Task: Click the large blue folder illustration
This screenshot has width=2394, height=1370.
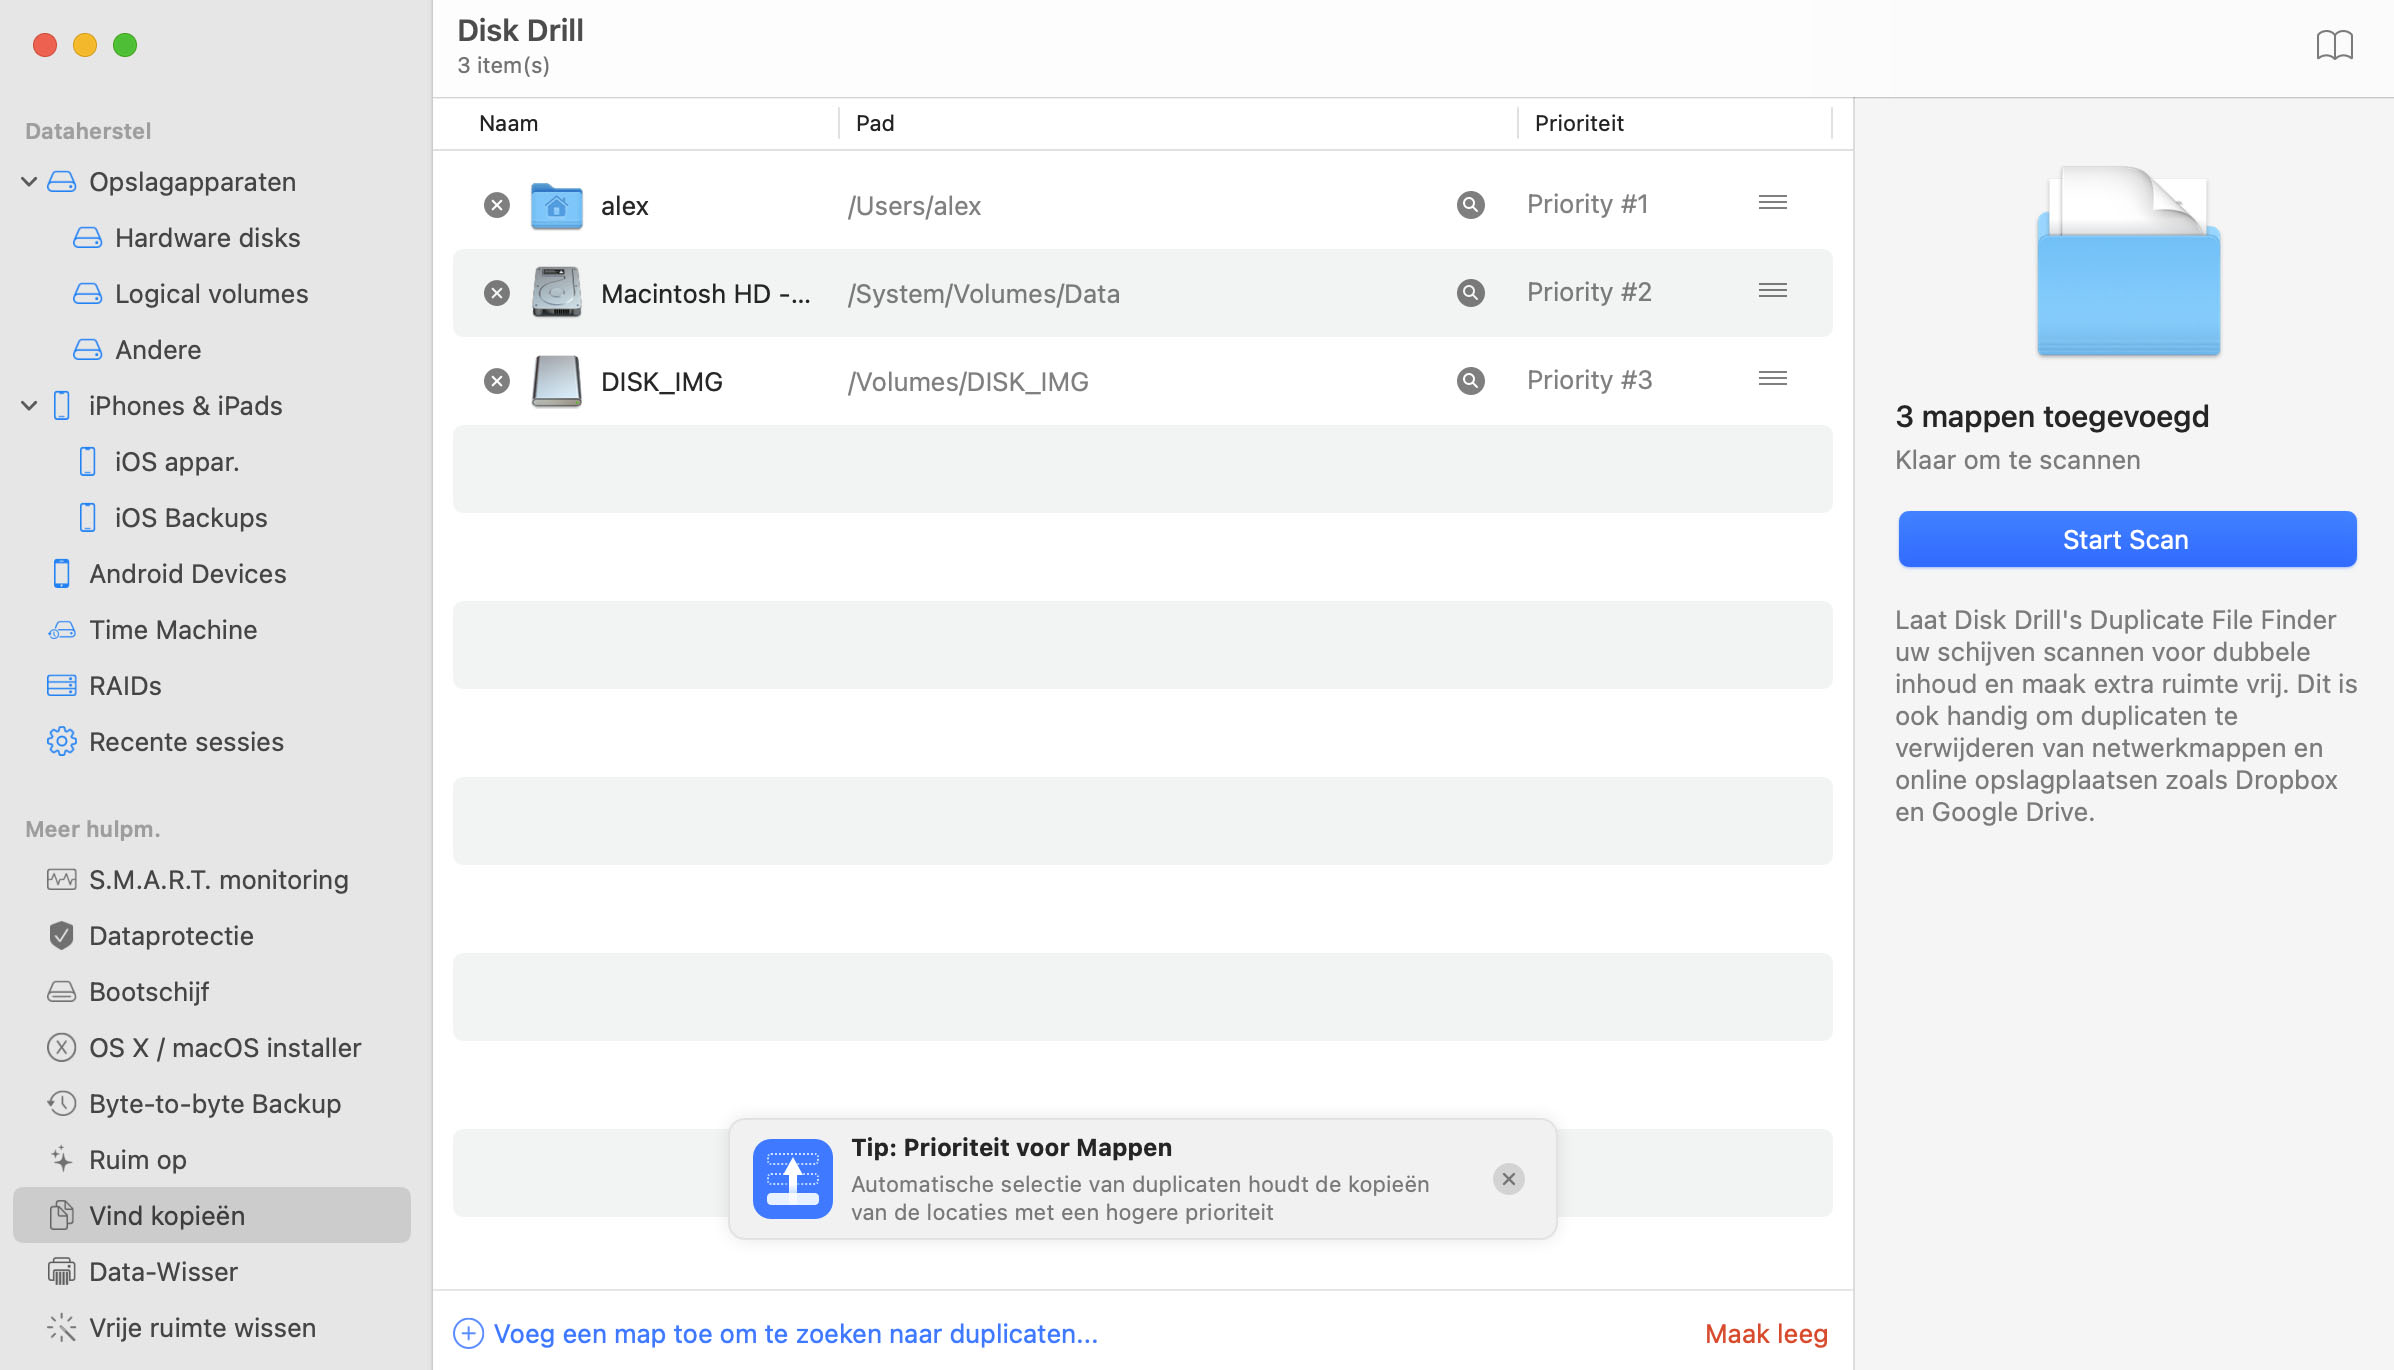Action: (x=2128, y=262)
